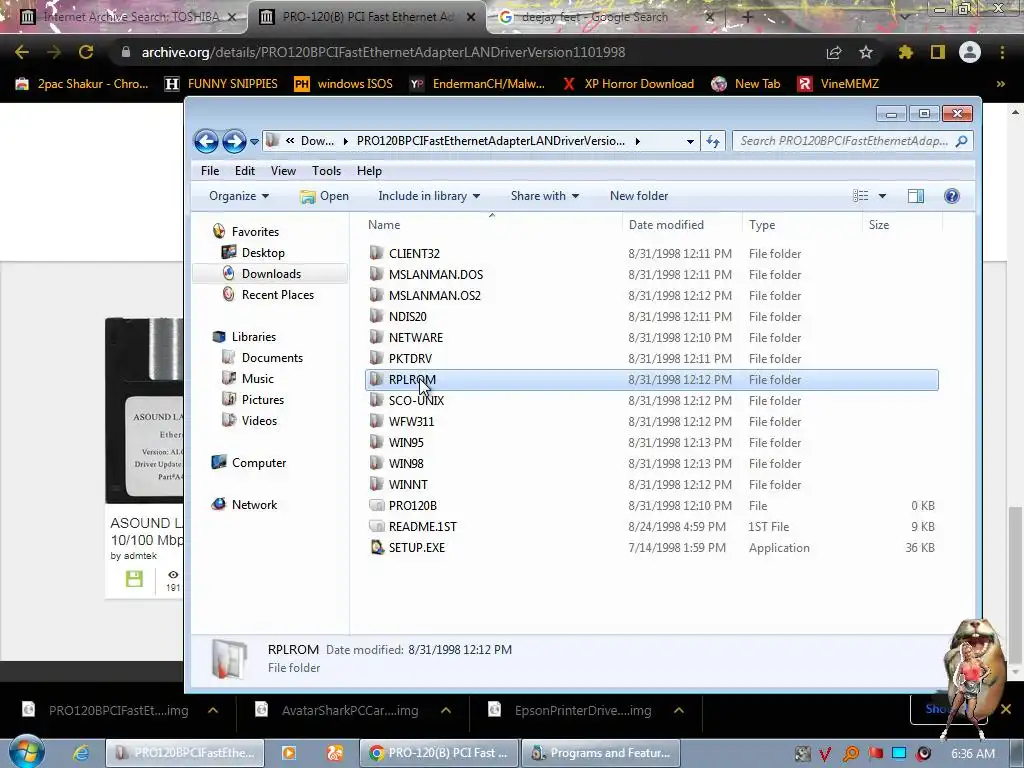The height and width of the screenshot is (768, 1024).
Task: Open the windows ISOS bookmark
Action: [344, 84]
